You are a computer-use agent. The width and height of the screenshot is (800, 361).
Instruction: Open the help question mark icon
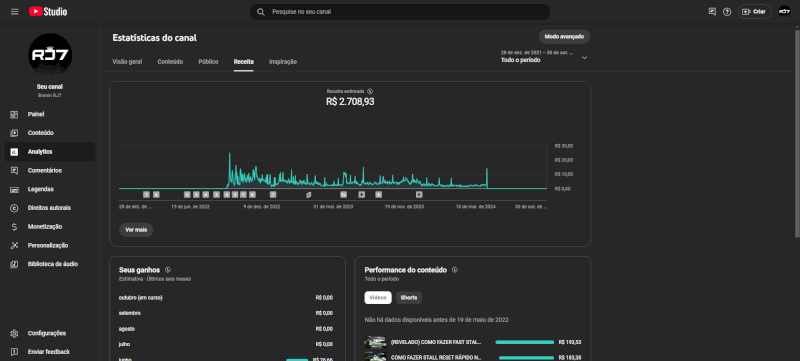pyautogui.click(x=727, y=12)
